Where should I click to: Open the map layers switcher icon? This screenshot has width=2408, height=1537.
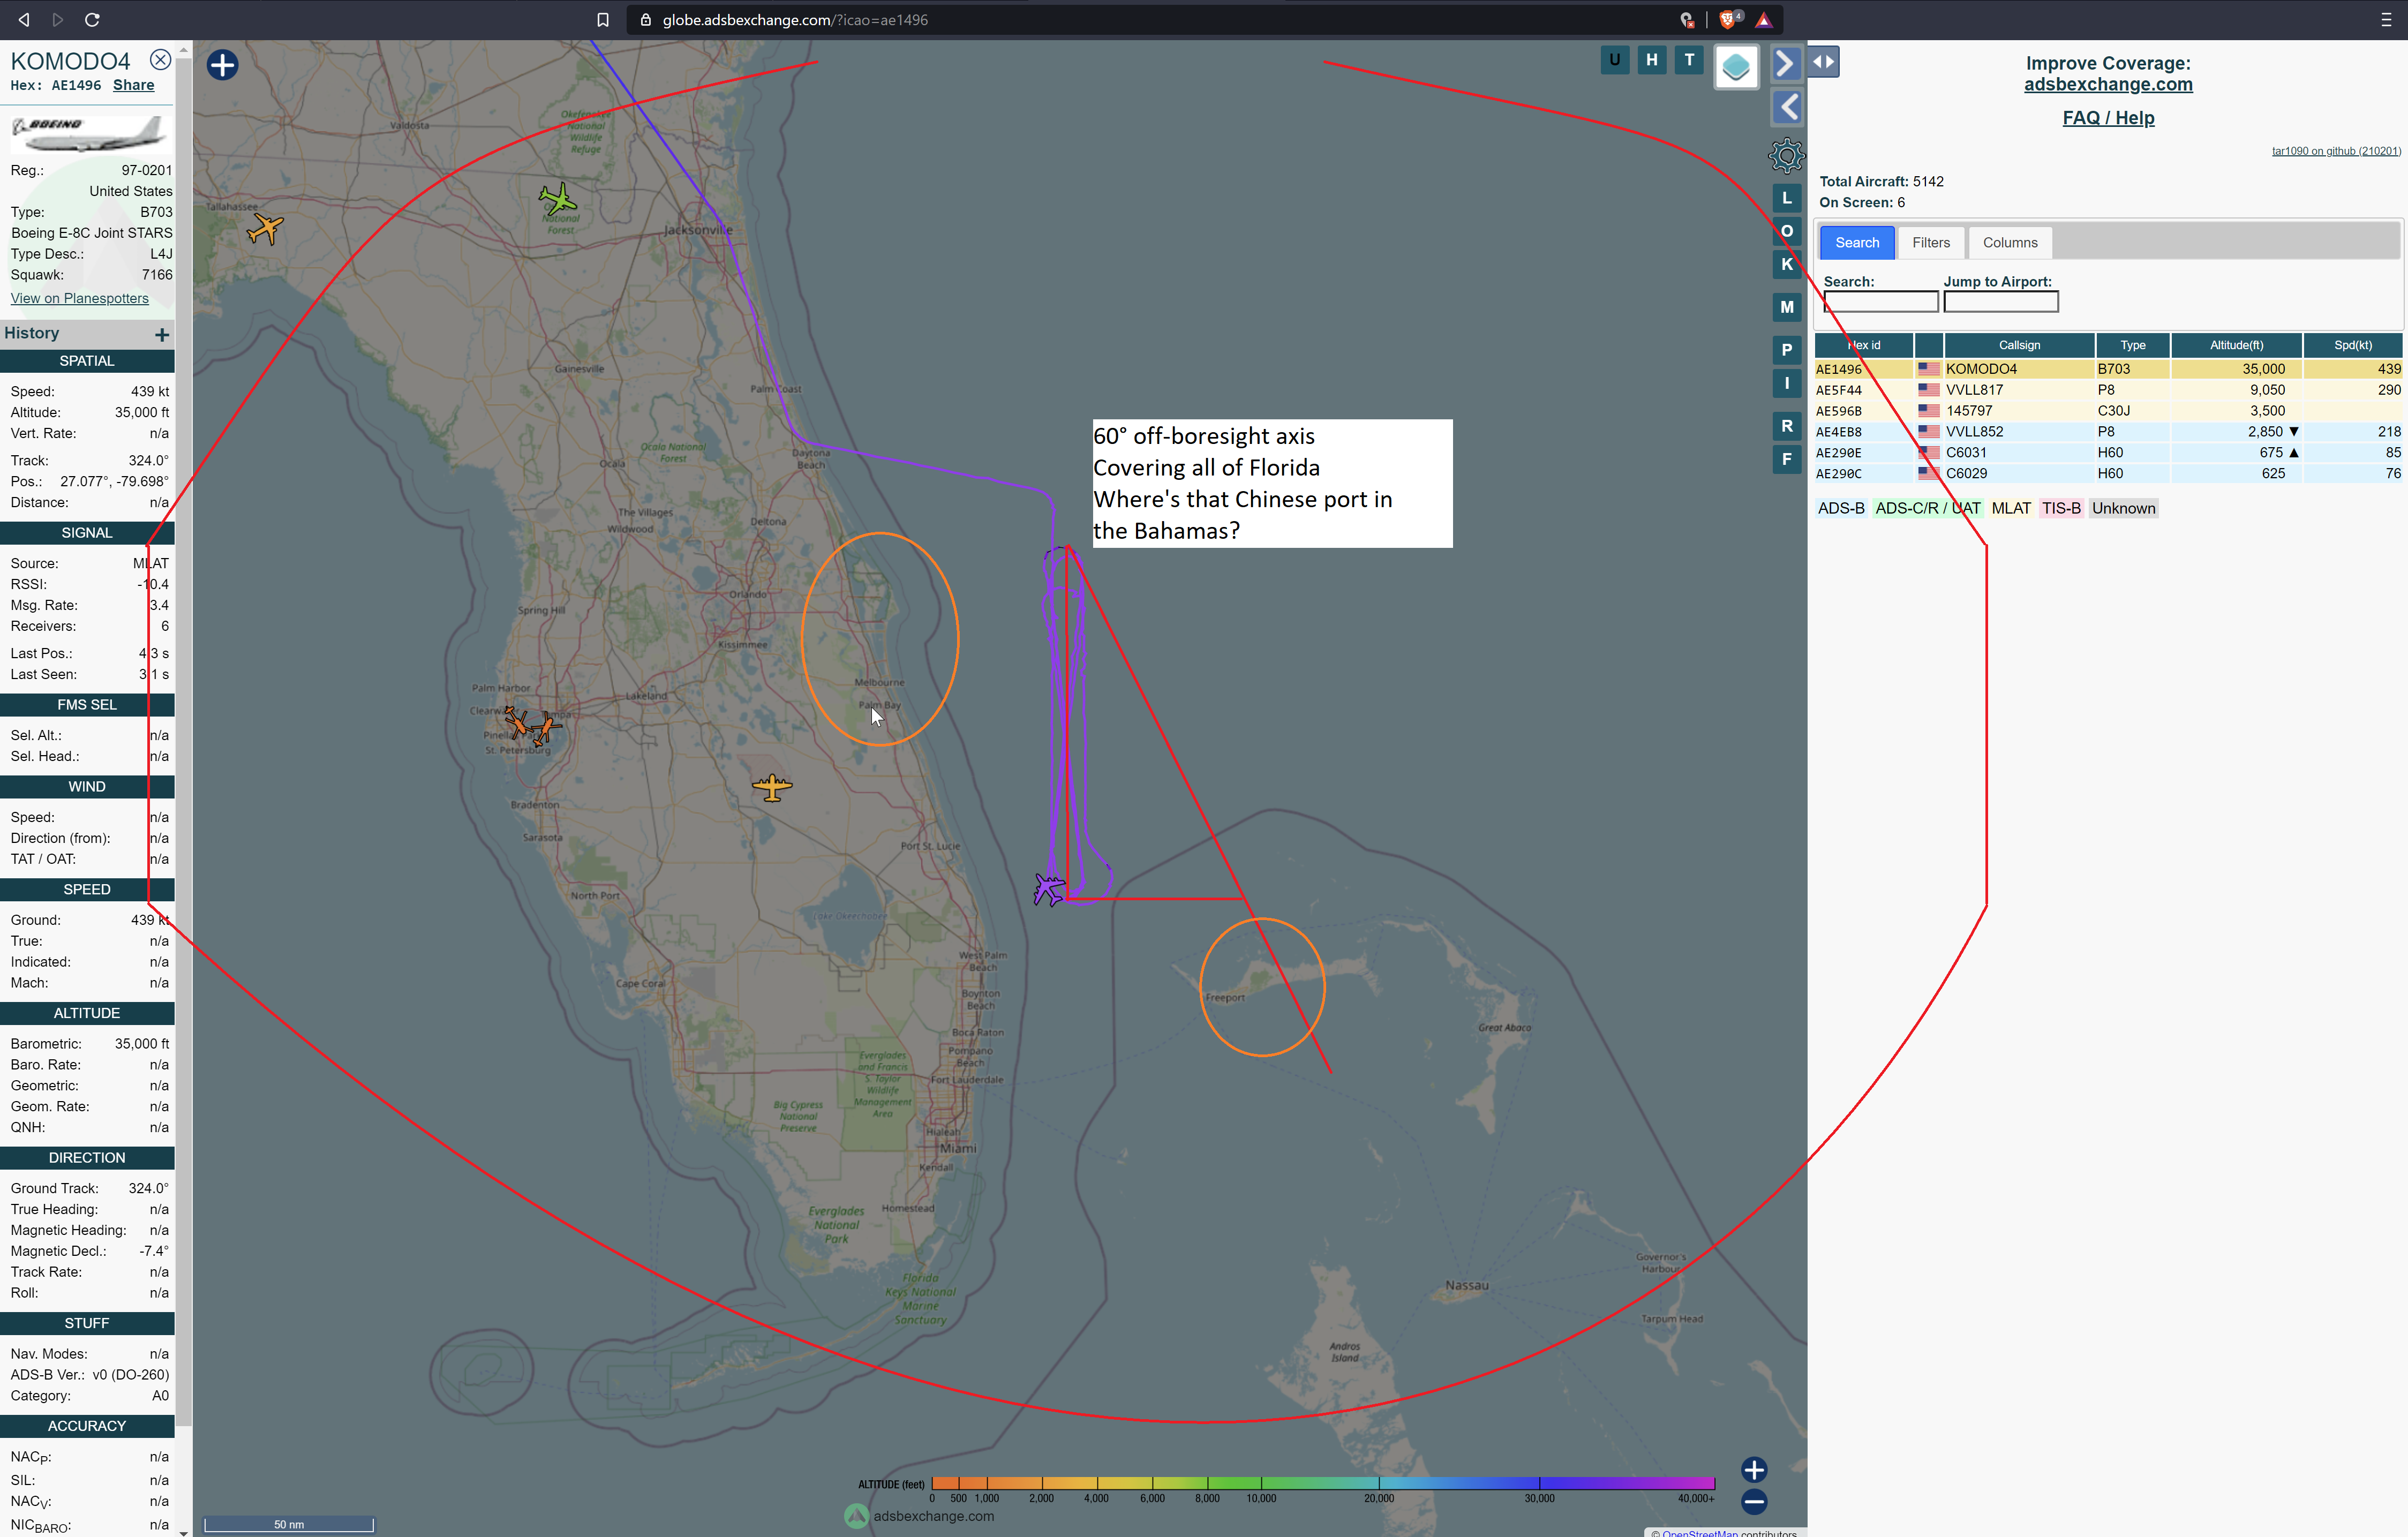[x=1736, y=67]
